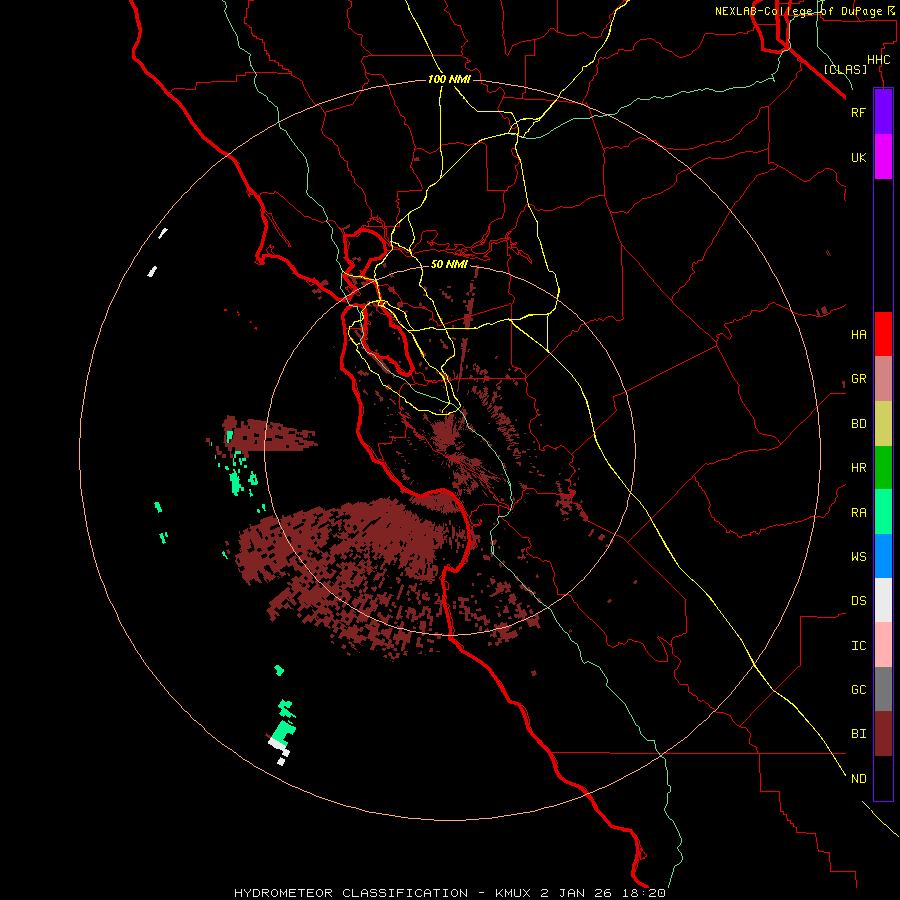The image size is (900, 900).
Task: Click the ND black legend block
Action: point(883,778)
